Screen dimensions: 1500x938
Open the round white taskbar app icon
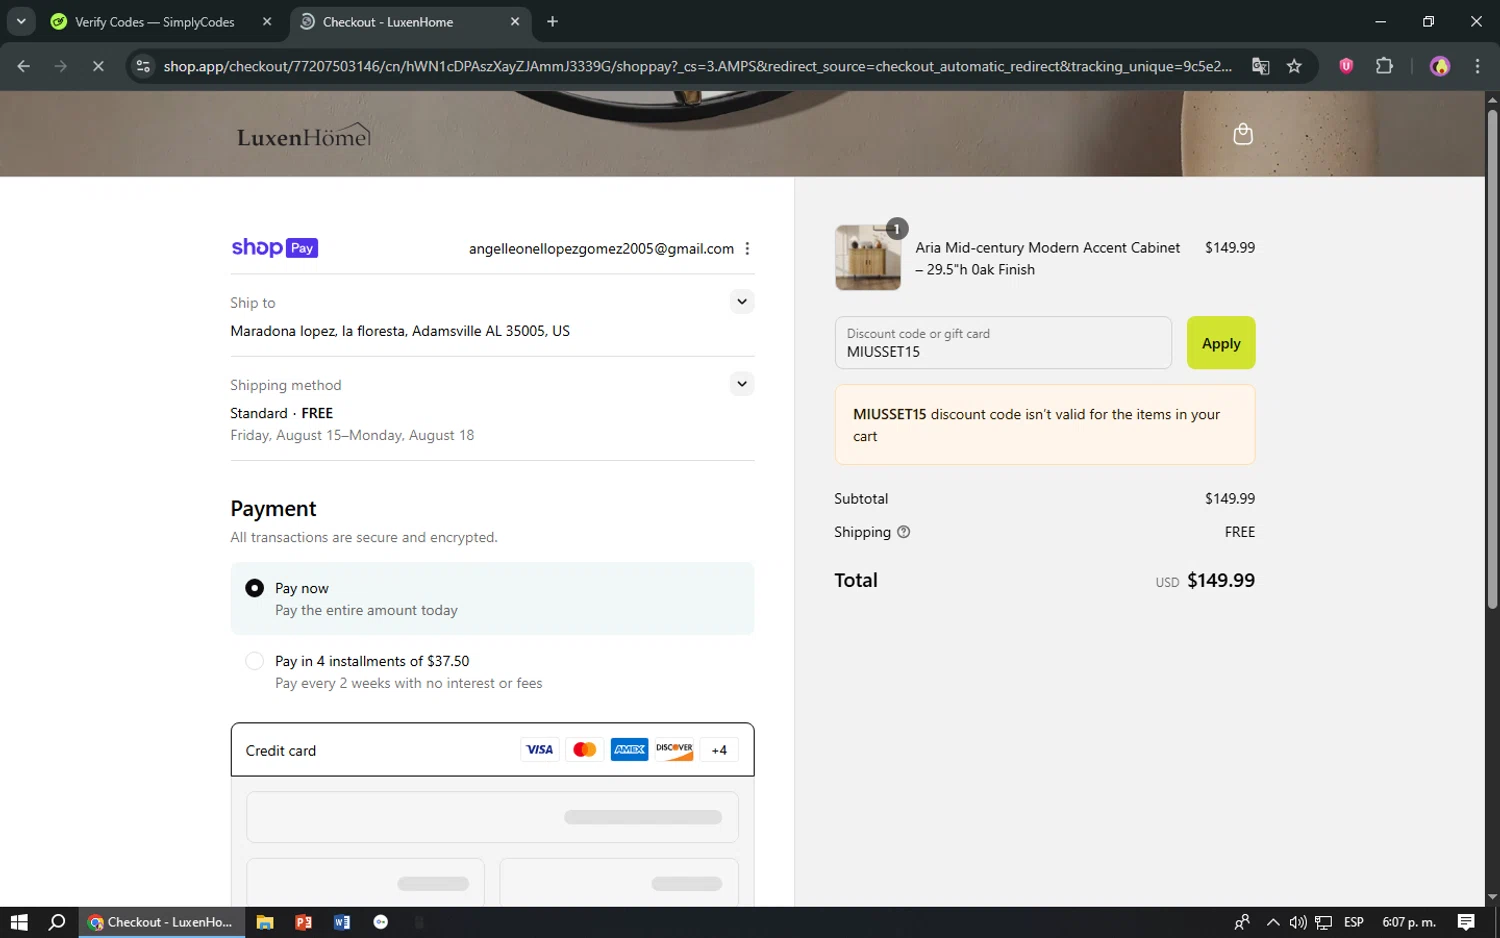point(381,922)
